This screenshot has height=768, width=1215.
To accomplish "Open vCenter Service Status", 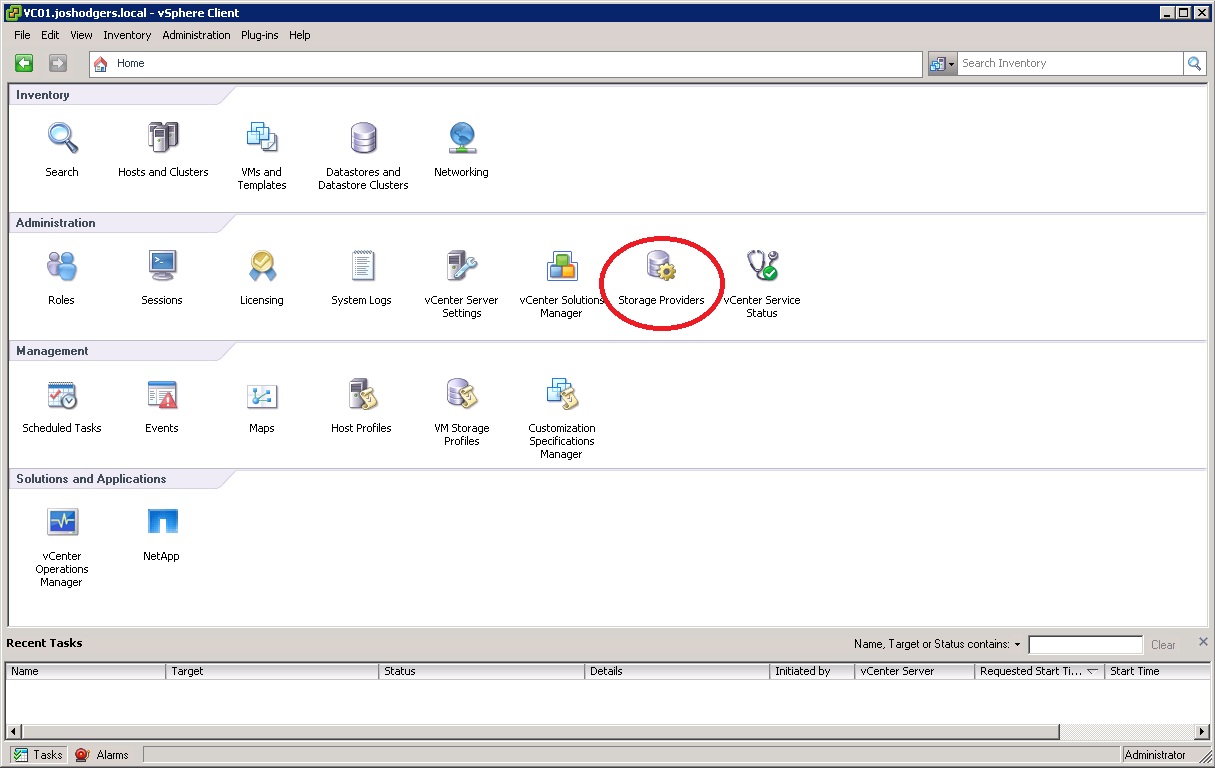I will tap(762, 267).
